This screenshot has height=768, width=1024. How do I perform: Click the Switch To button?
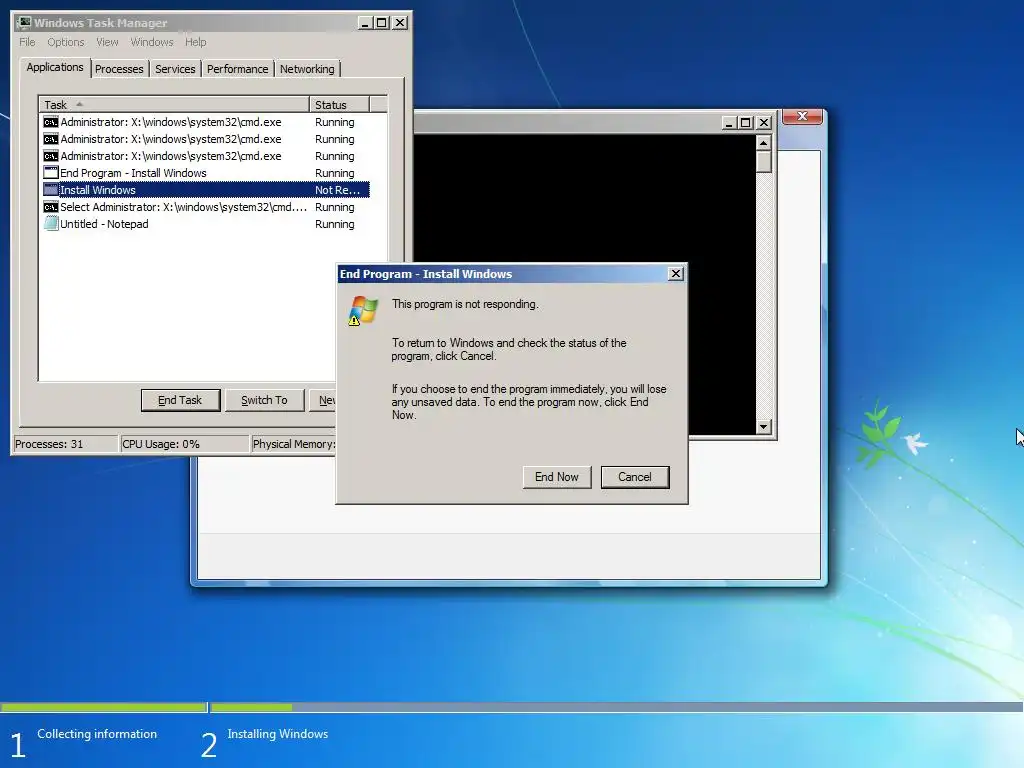(264, 400)
